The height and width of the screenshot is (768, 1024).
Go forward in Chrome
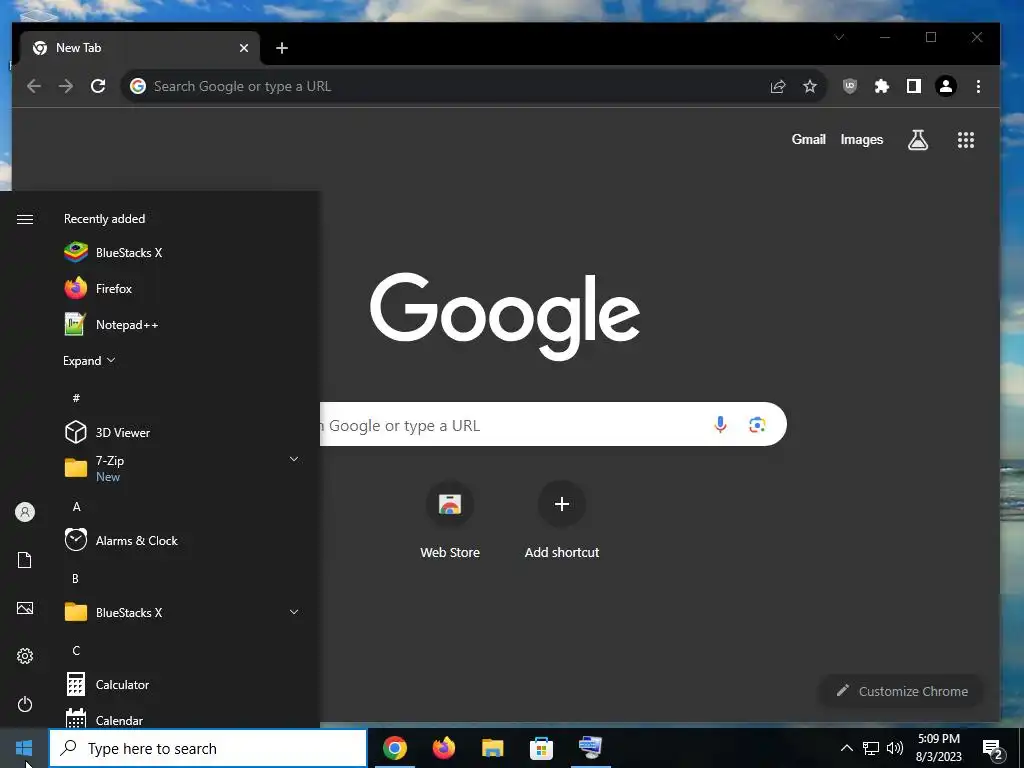pyautogui.click(x=66, y=86)
